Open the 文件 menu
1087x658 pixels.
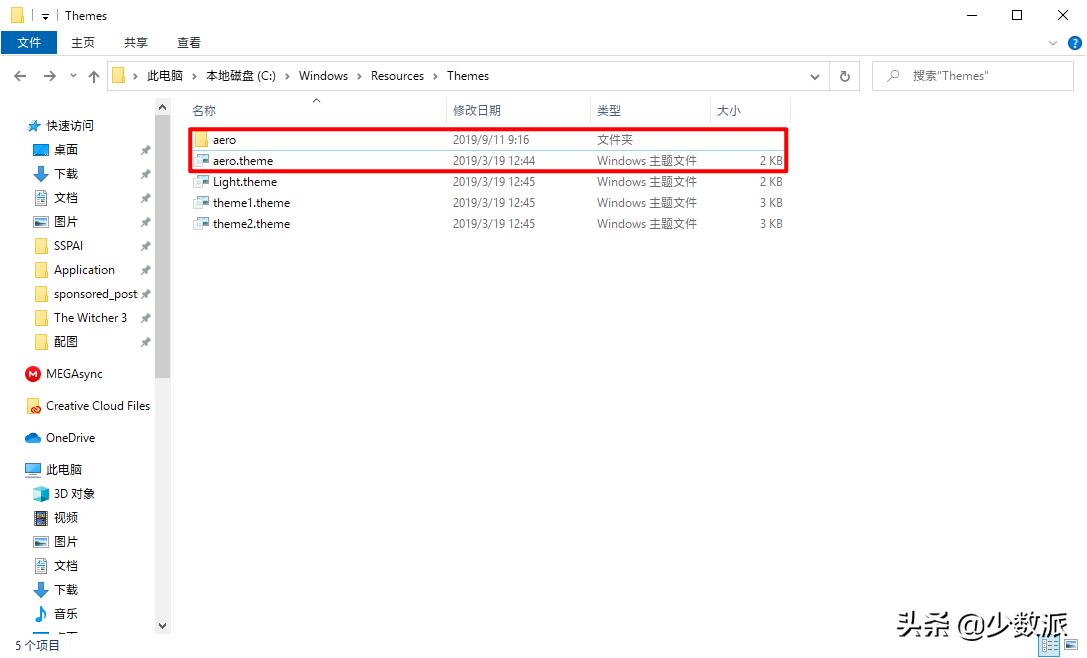pos(29,42)
